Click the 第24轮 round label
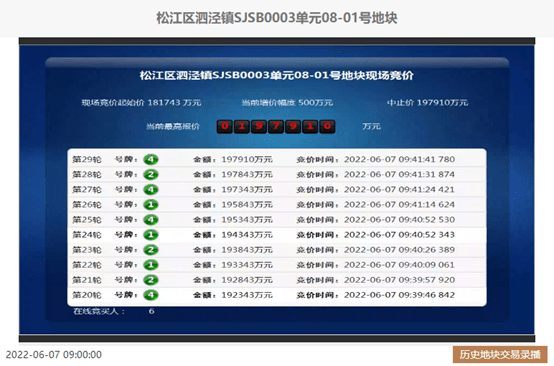554x366 pixels. click(x=87, y=235)
